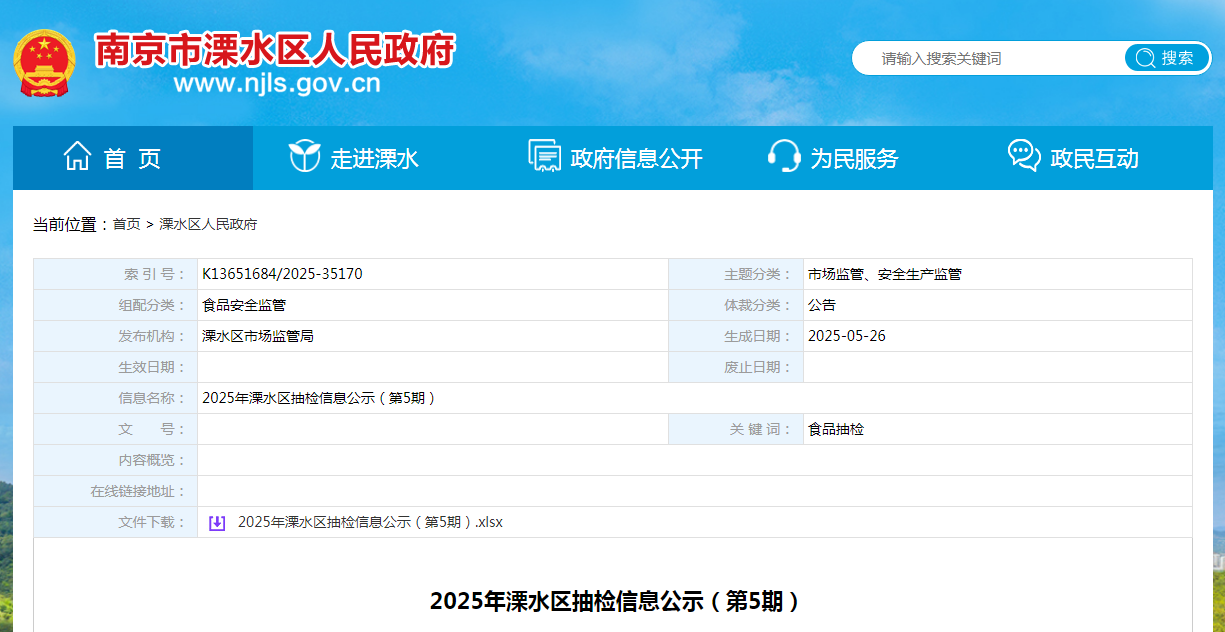This screenshot has height=632, width=1225.
Task: Click the article heading 2025年溧水区抽检信息公示（第5期）
Action: coord(615,601)
